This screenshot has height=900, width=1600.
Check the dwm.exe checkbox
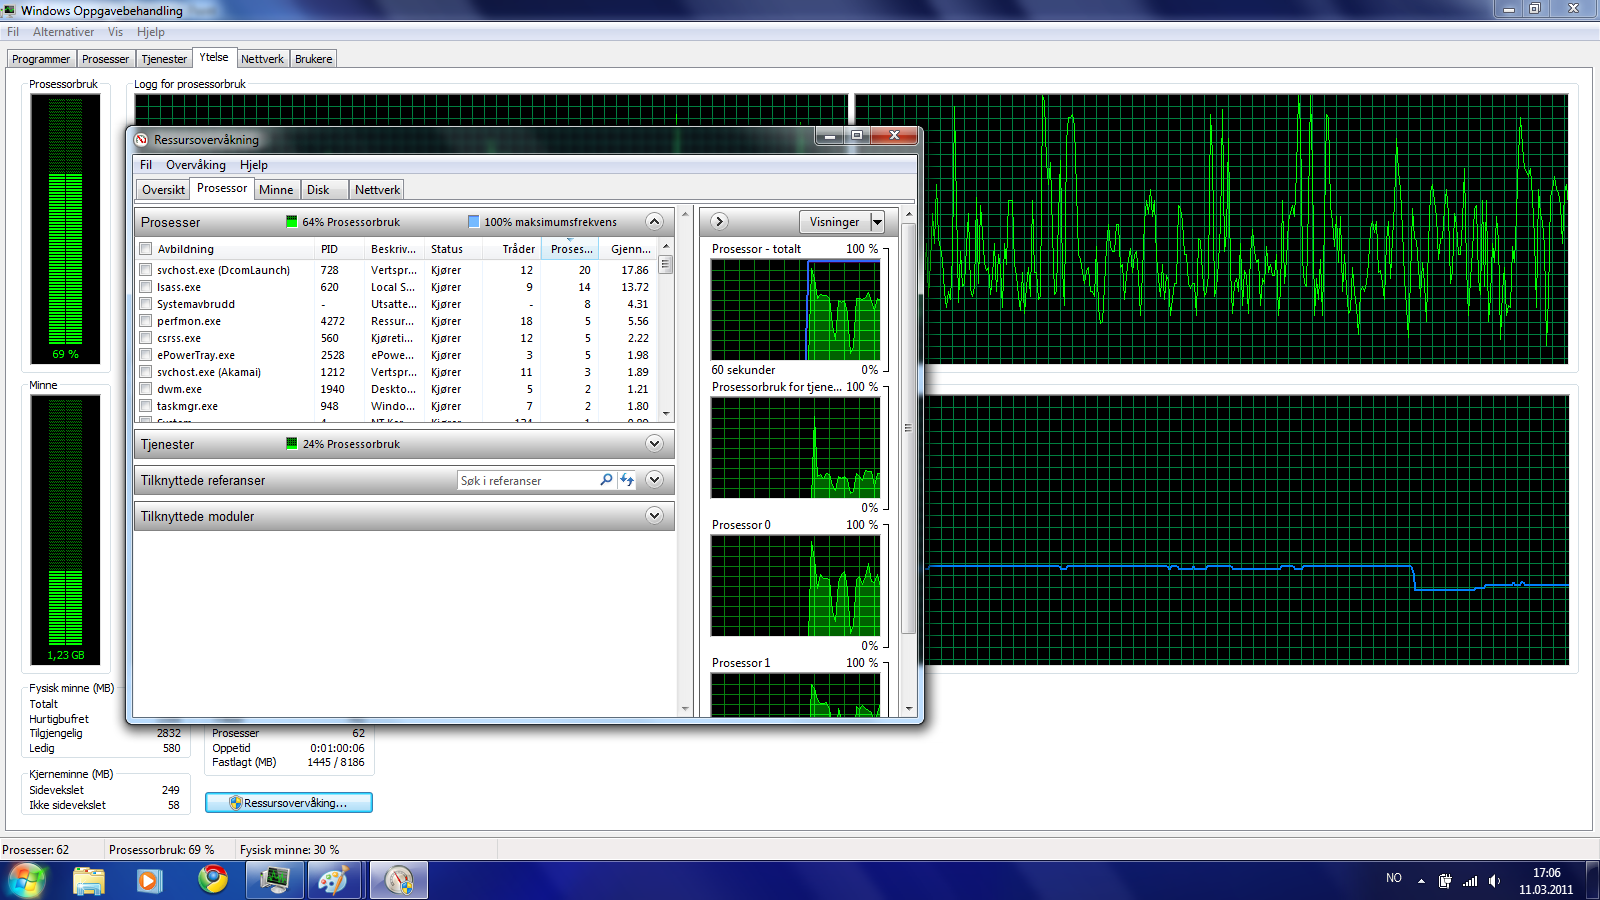click(x=146, y=389)
